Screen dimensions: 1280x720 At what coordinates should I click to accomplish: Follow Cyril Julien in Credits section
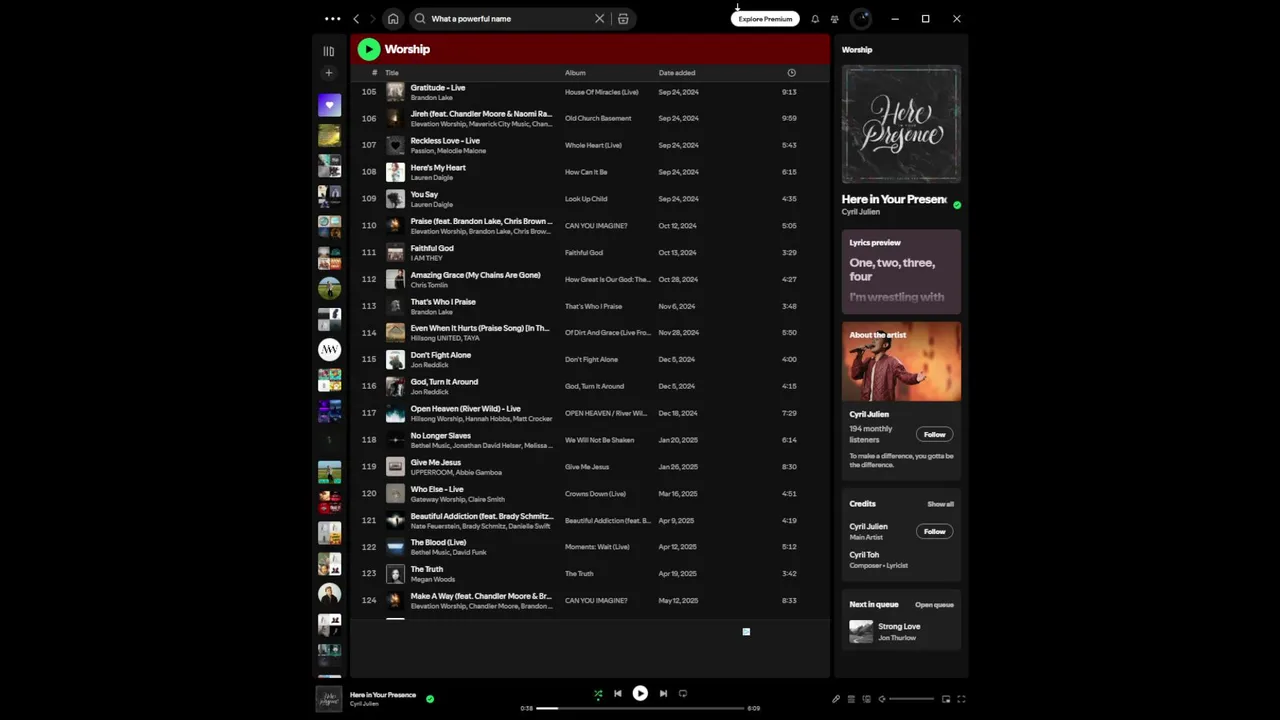click(x=934, y=531)
